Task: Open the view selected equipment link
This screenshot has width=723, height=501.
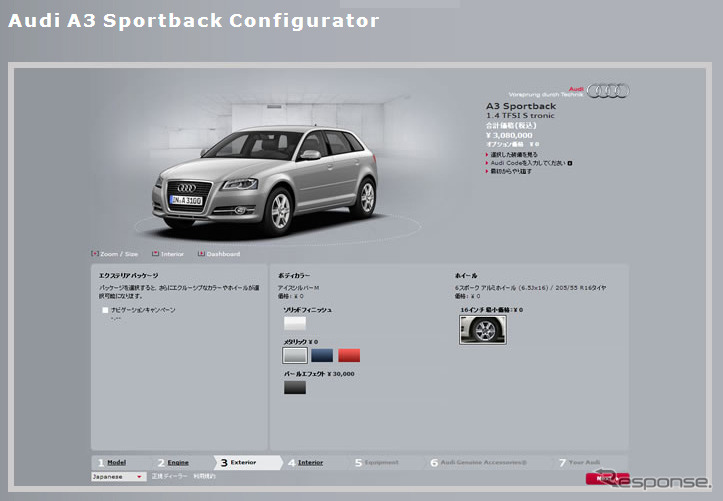Action: click(514, 155)
